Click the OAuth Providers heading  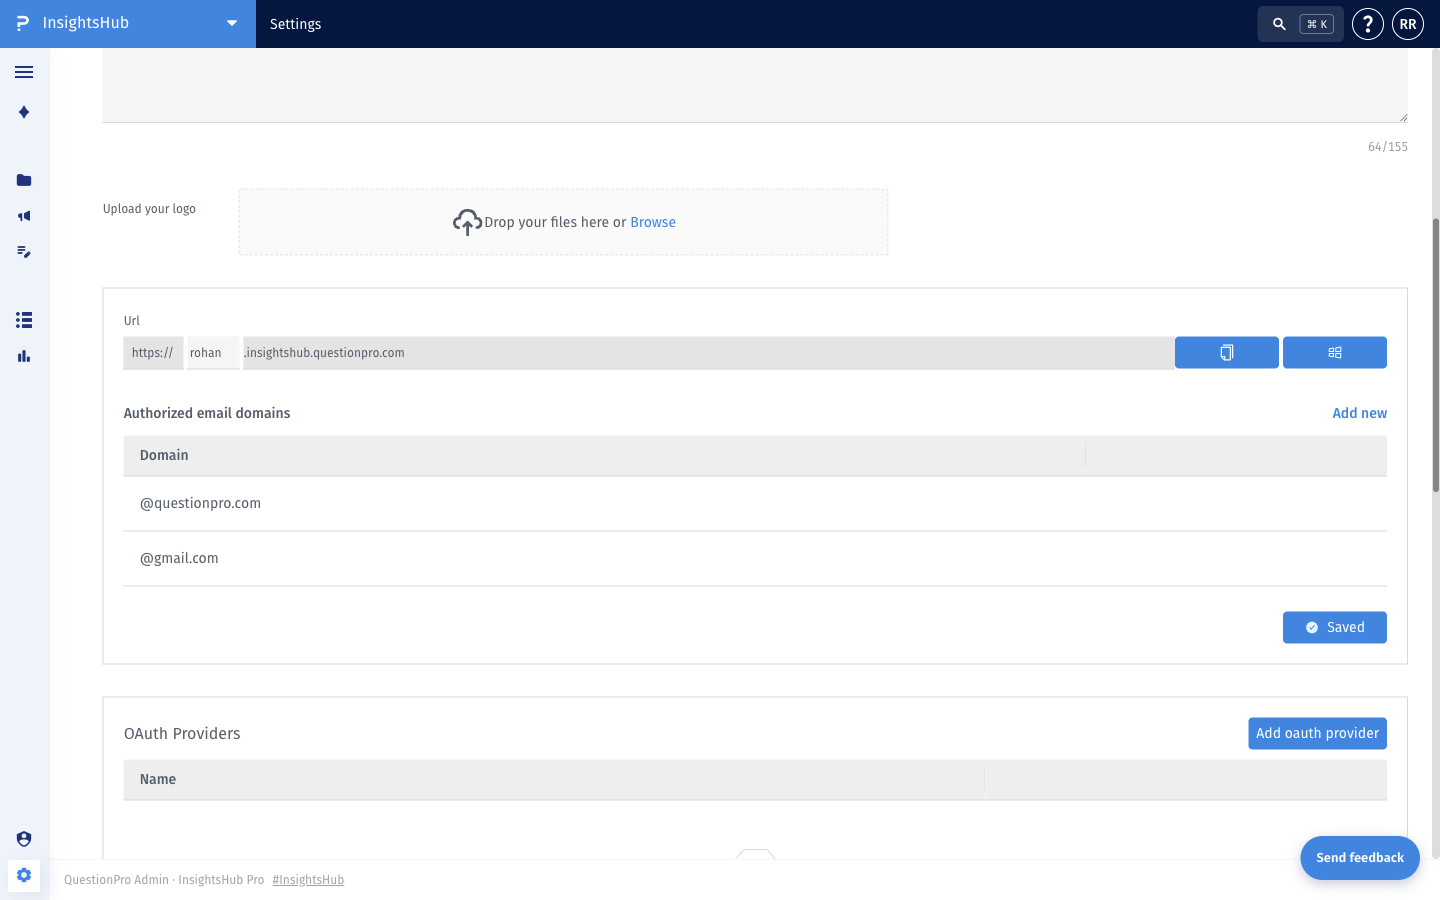click(x=182, y=733)
